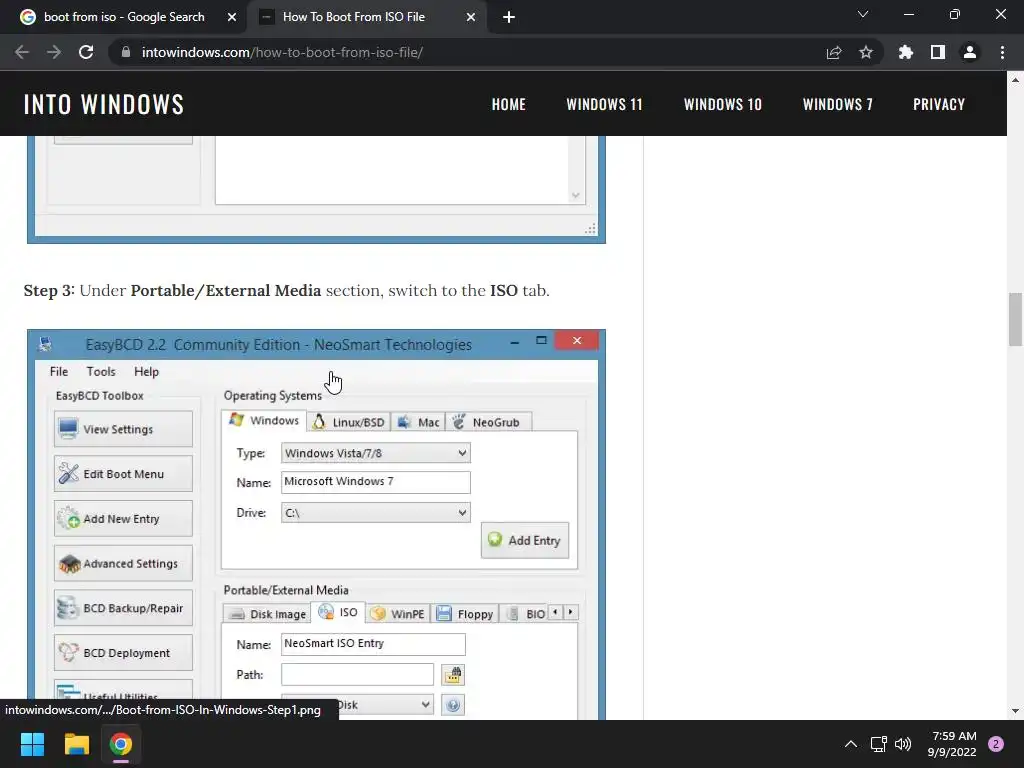Screen dimensions: 1024x768
Task: Select the Linux/BSD tab
Action: pyautogui.click(x=349, y=423)
